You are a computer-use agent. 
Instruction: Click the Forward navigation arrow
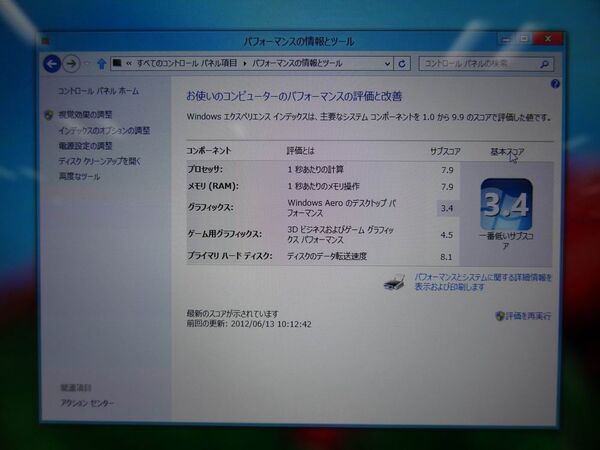(71, 64)
